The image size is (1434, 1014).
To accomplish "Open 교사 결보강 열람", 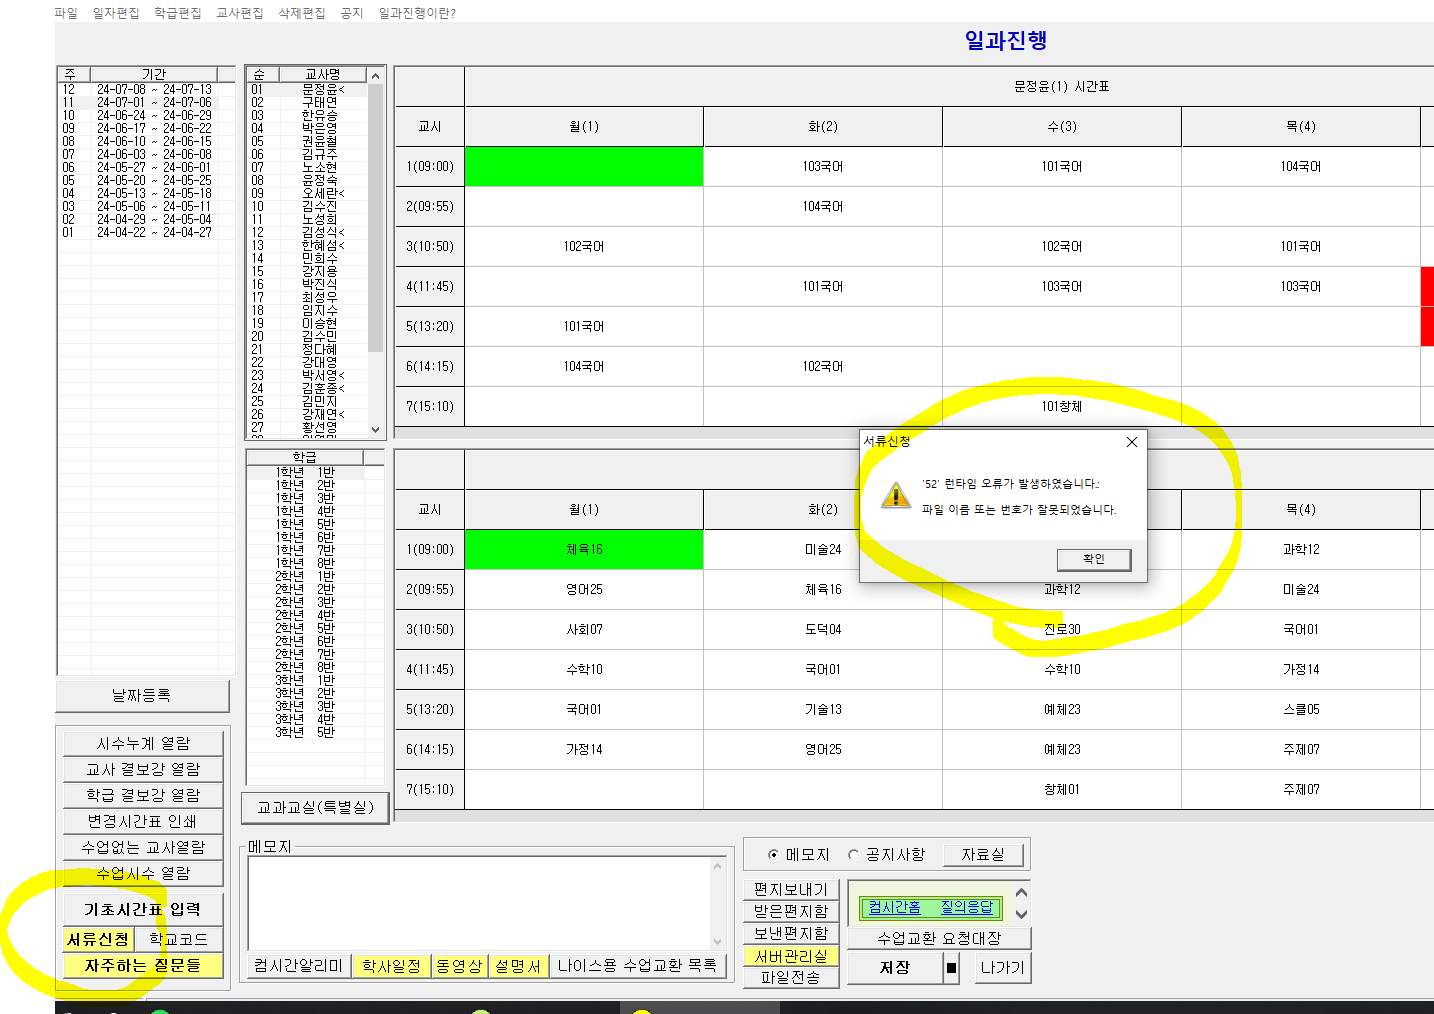I will pyautogui.click(x=143, y=769).
